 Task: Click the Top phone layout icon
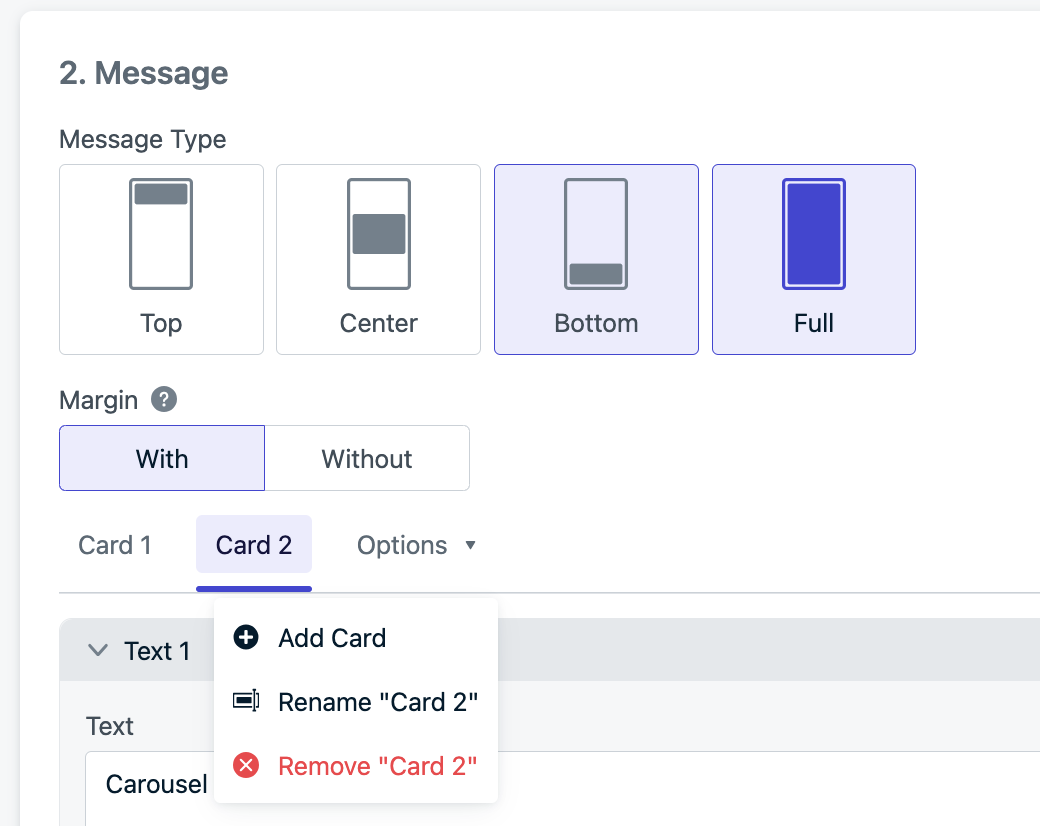161,234
